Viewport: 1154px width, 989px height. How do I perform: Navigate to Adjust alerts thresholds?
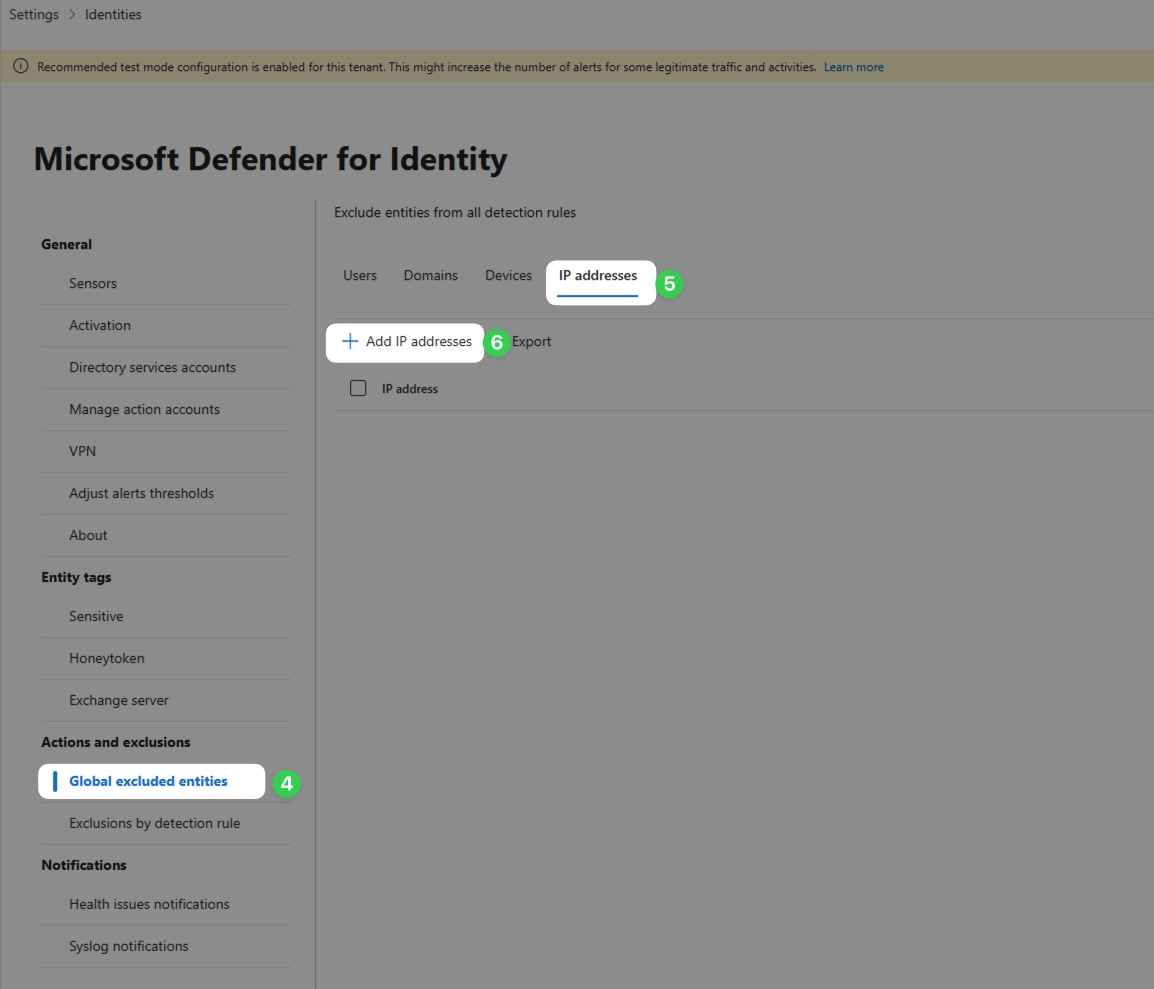pos(141,493)
